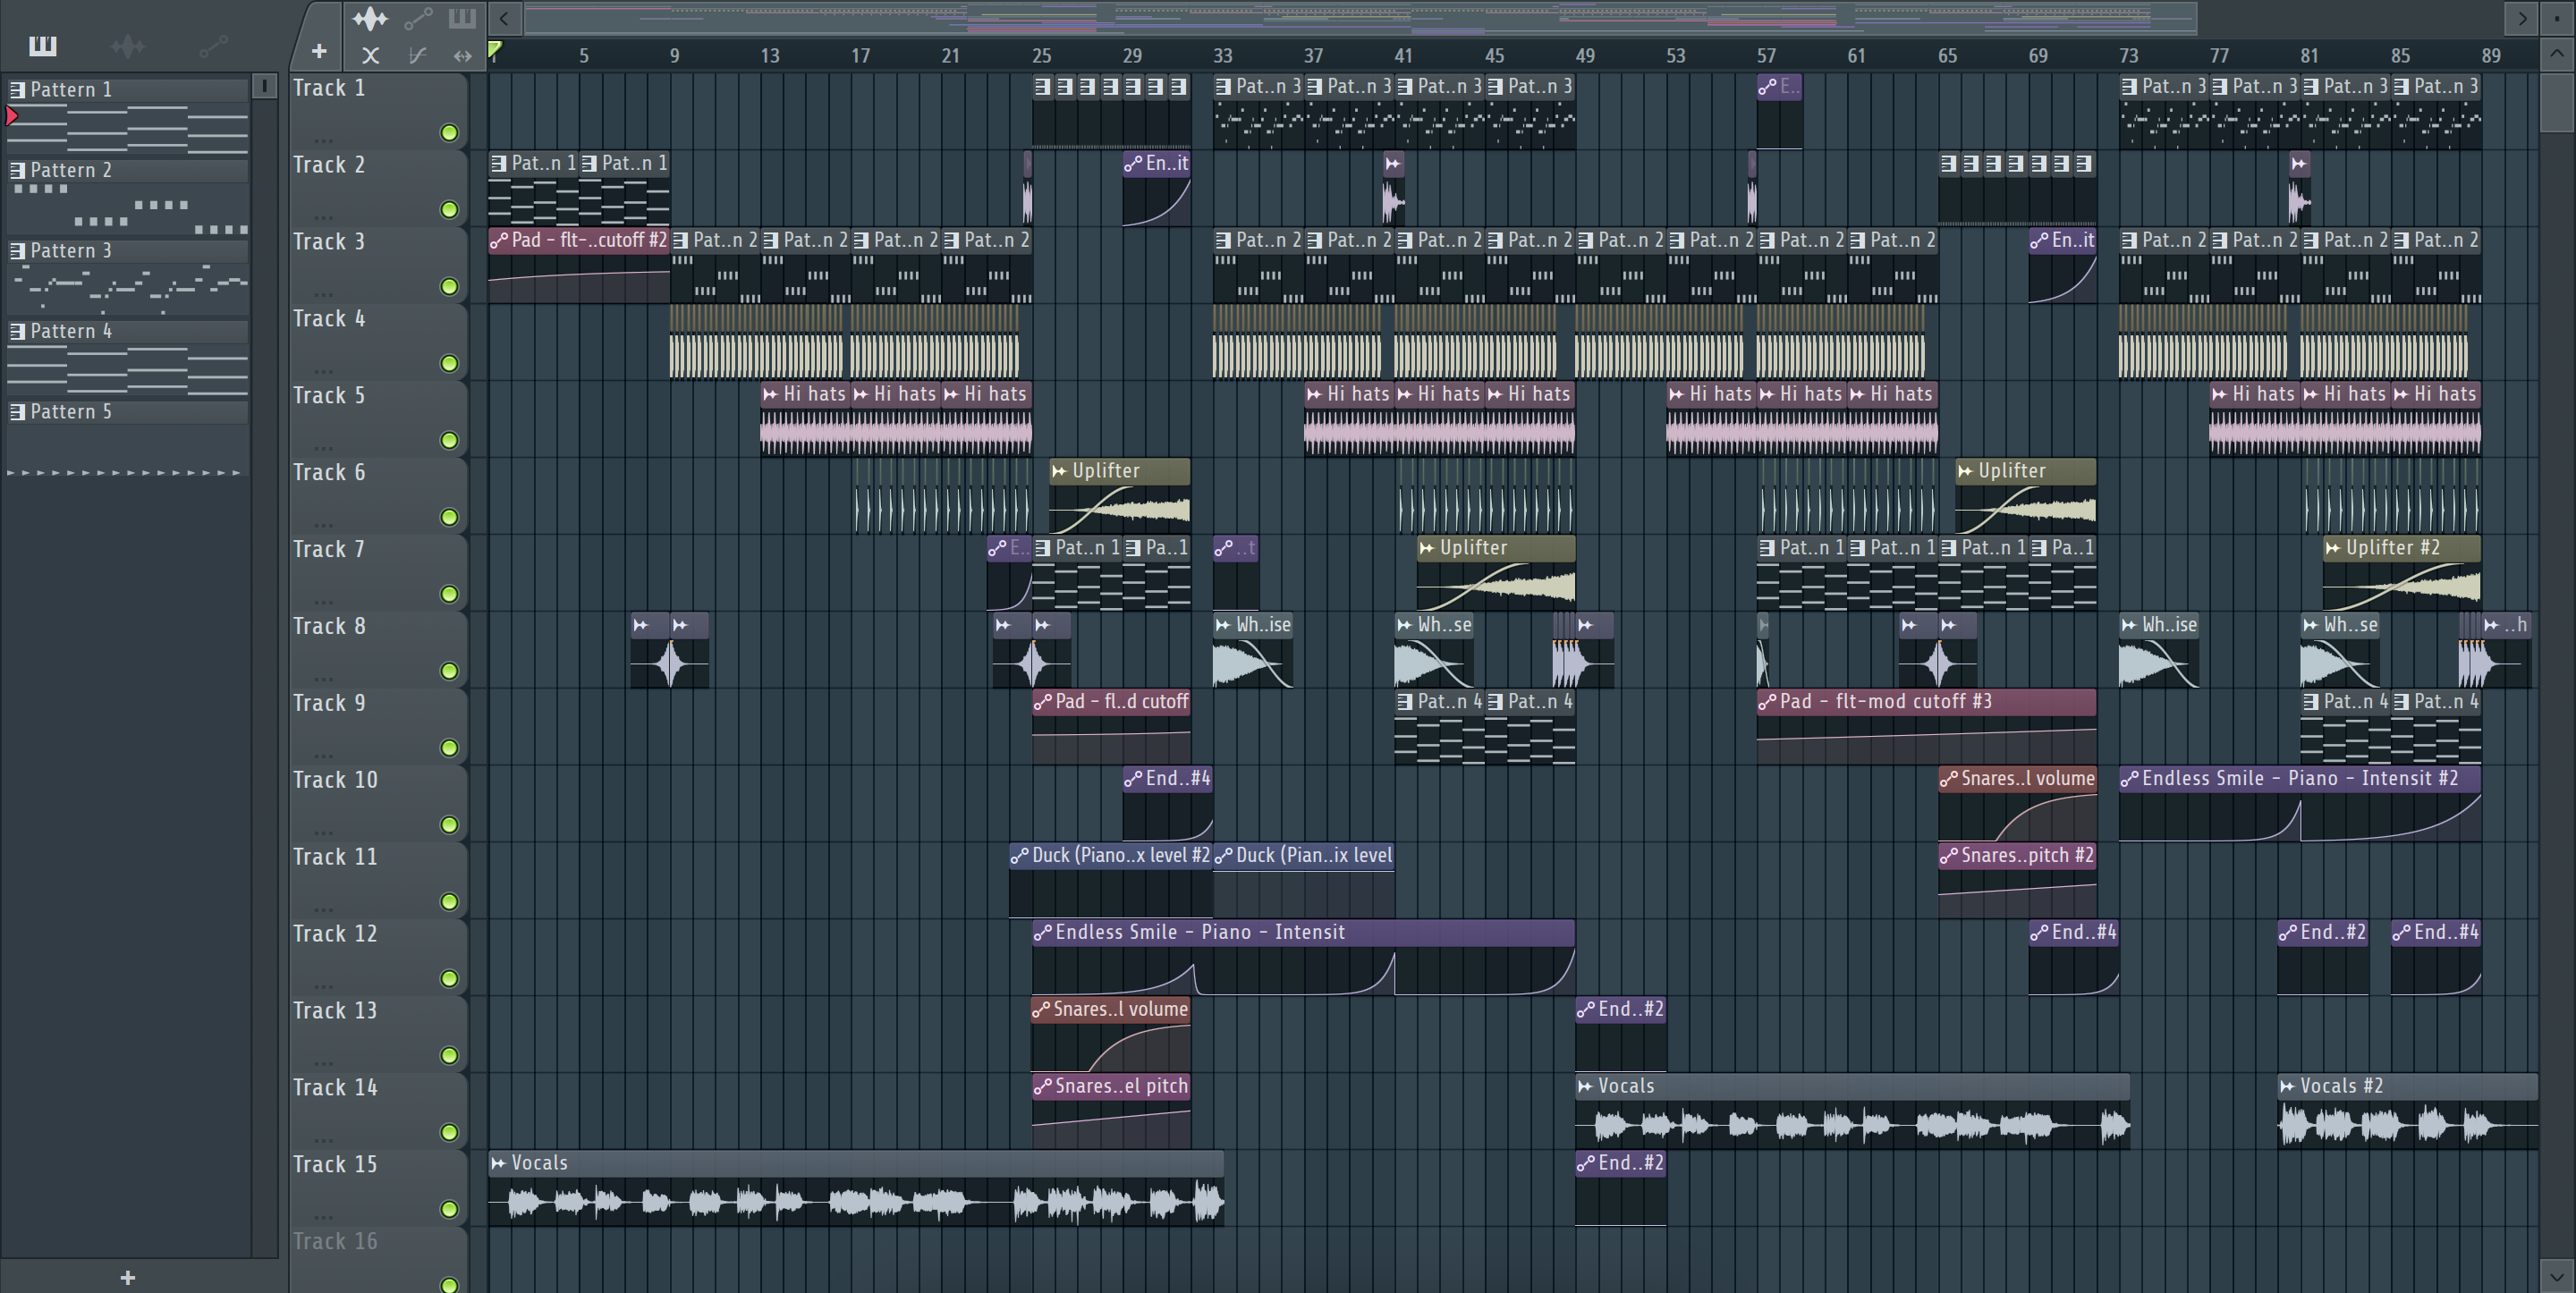Mute Track 1 with its green LED
This screenshot has height=1293, width=2576.
pyautogui.click(x=449, y=132)
